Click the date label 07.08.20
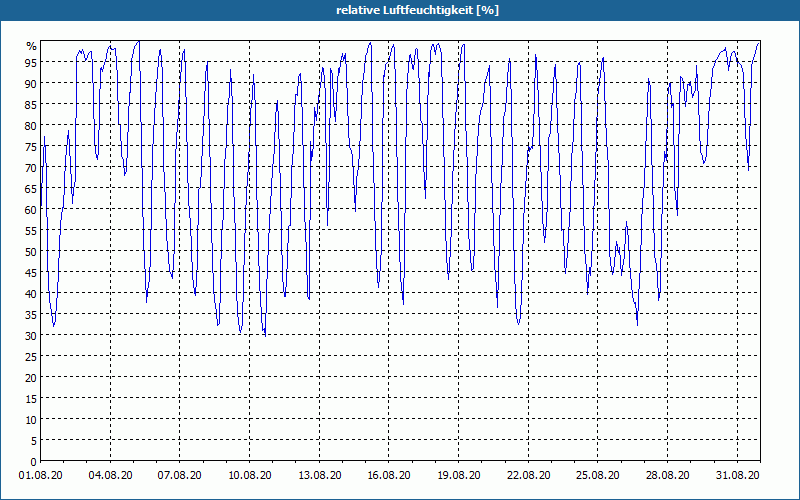800x500 pixels. click(180, 475)
